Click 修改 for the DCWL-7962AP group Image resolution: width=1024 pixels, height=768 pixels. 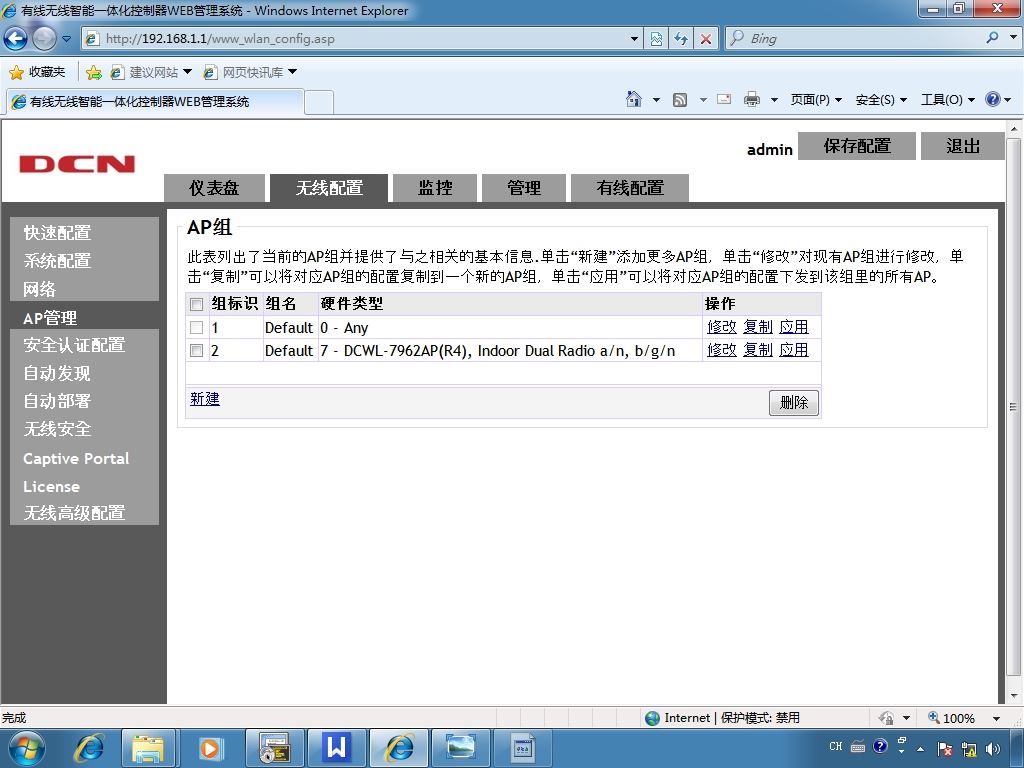click(722, 350)
